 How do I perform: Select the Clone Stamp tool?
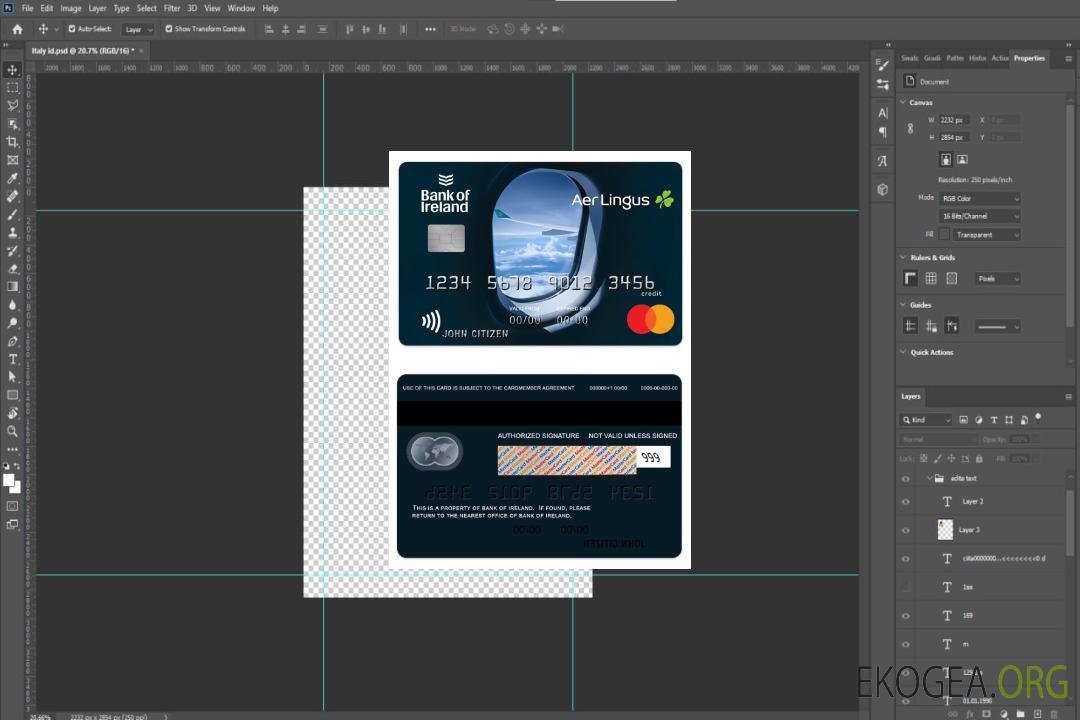point(12,233)
